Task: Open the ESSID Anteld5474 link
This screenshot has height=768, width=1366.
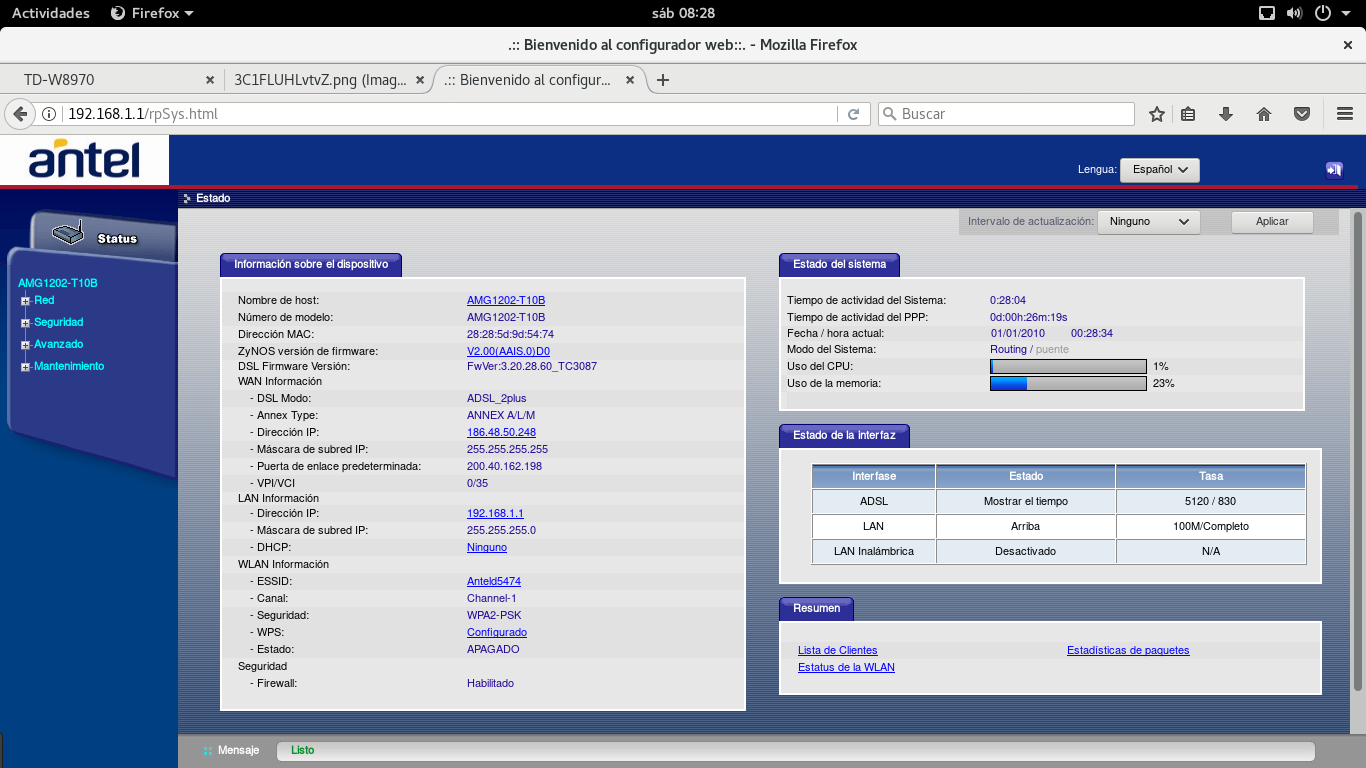Action: 494,581
